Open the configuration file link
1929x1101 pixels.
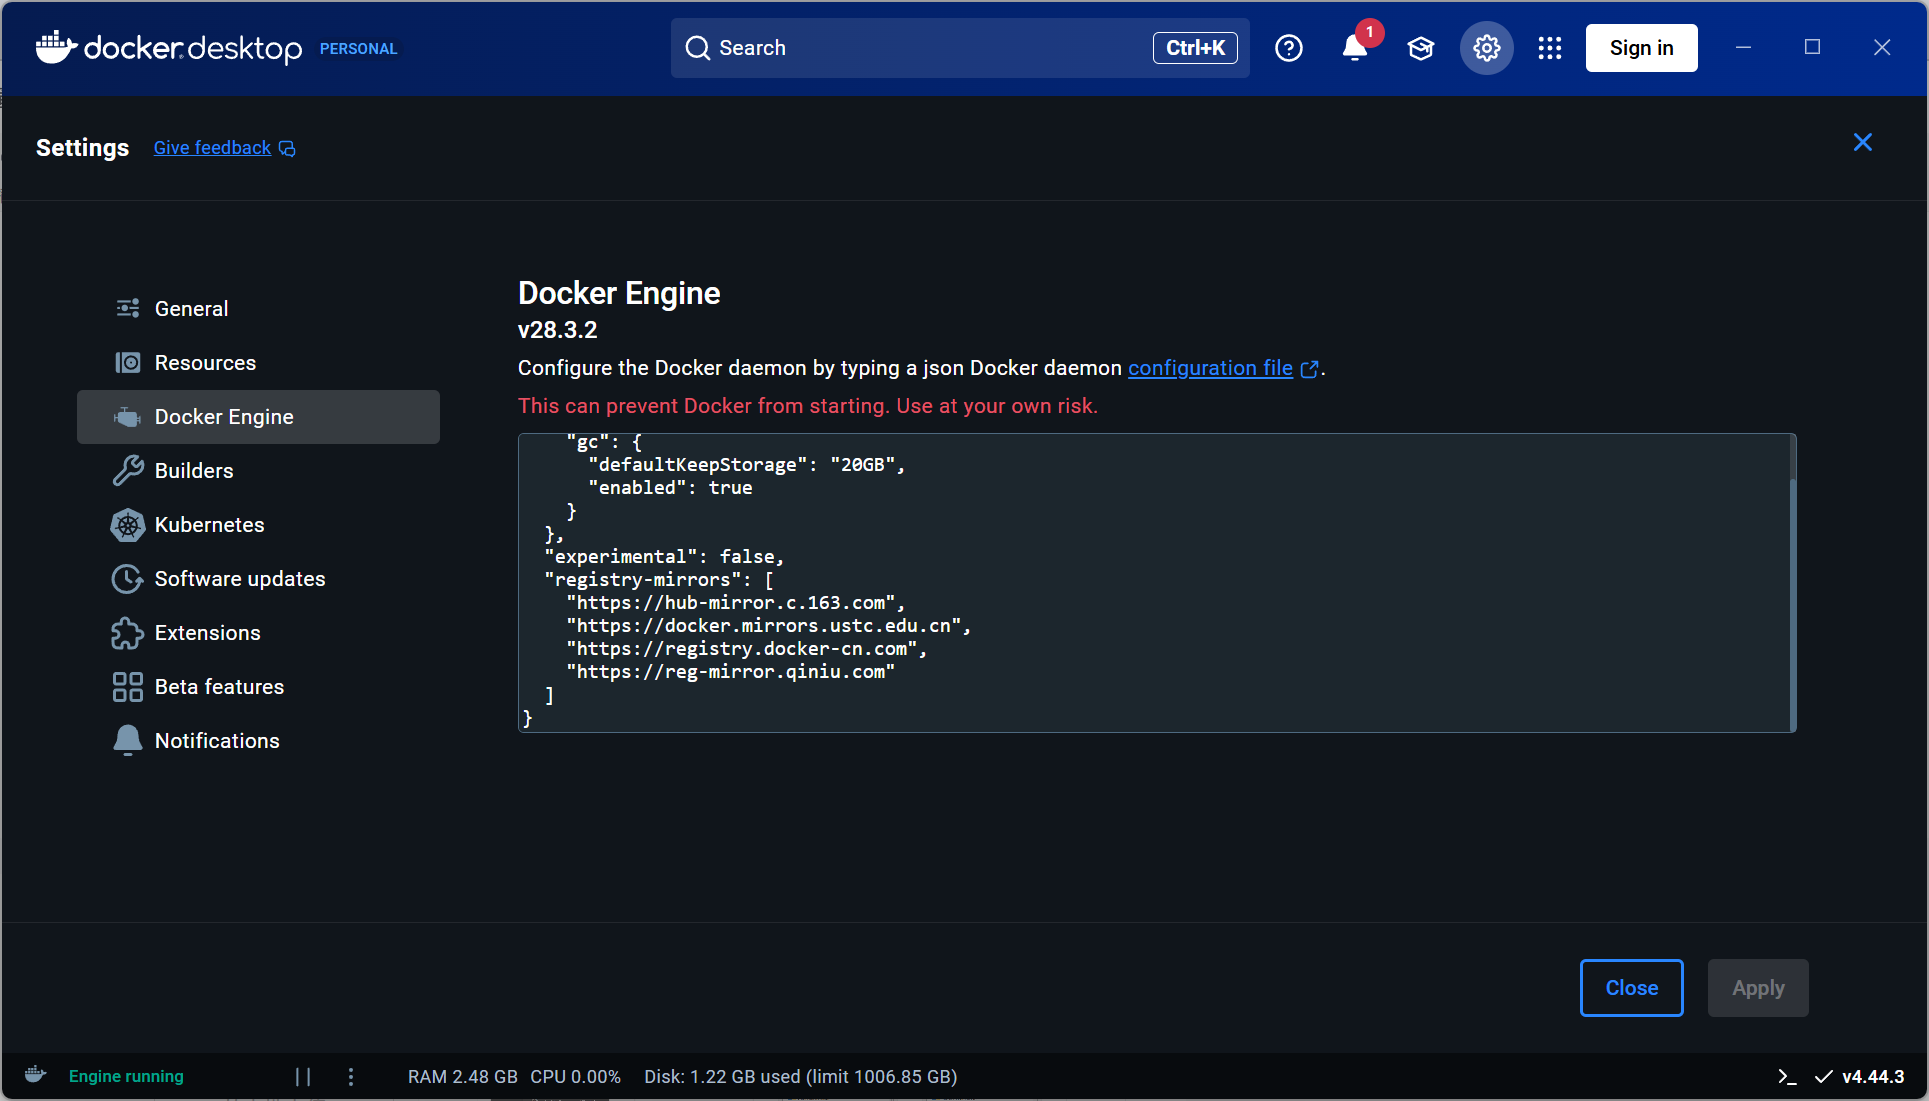(1210, 368)
